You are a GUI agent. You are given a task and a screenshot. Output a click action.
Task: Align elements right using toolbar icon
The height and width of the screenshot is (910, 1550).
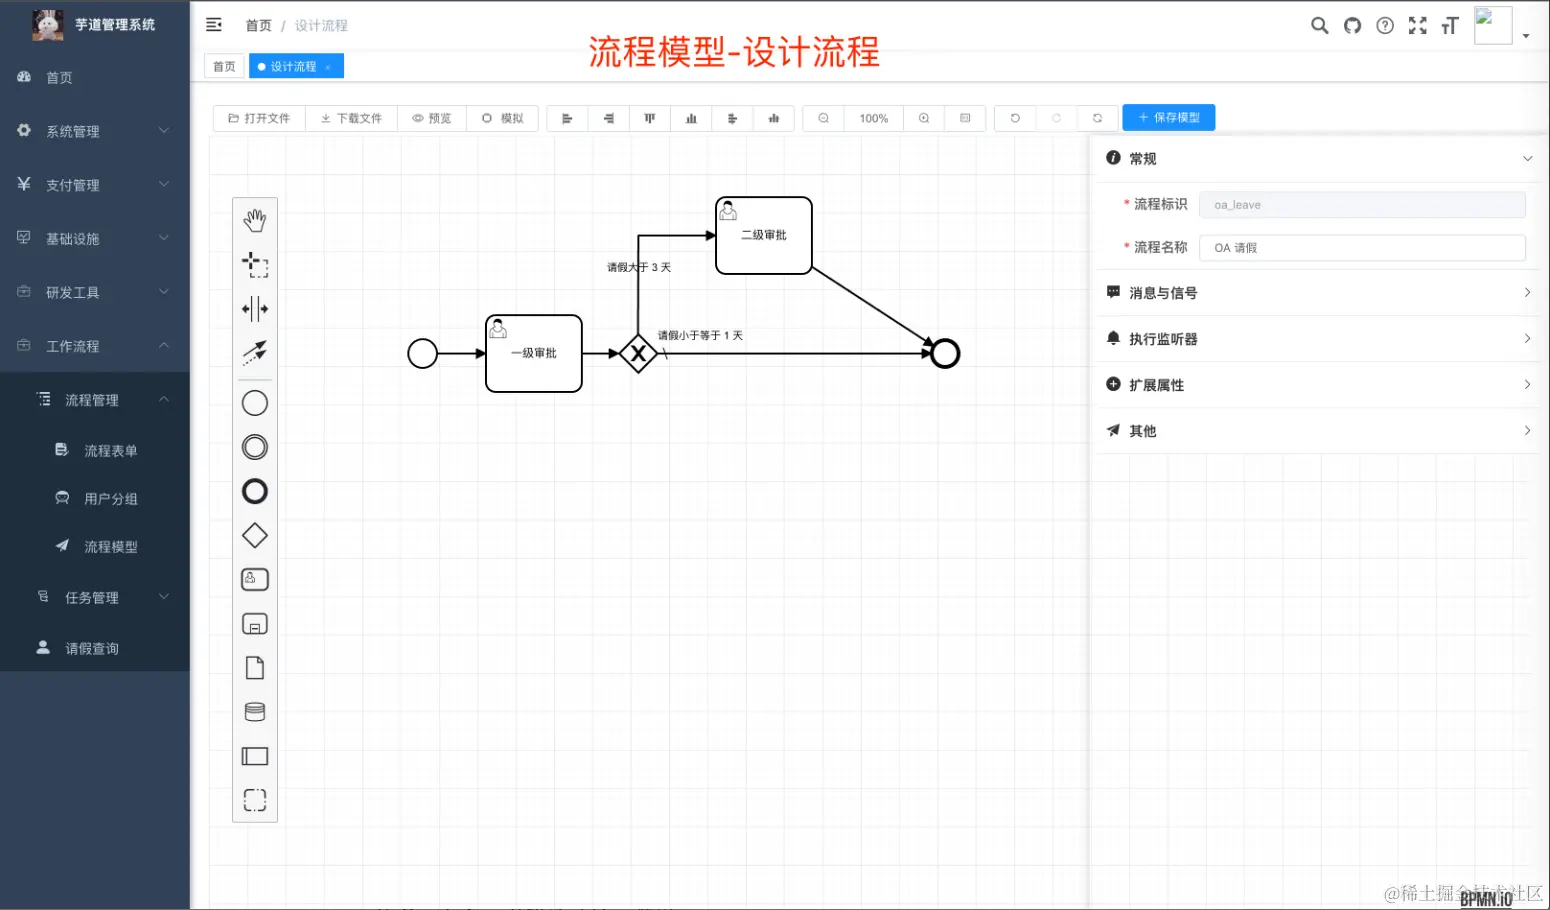(609, 118)
